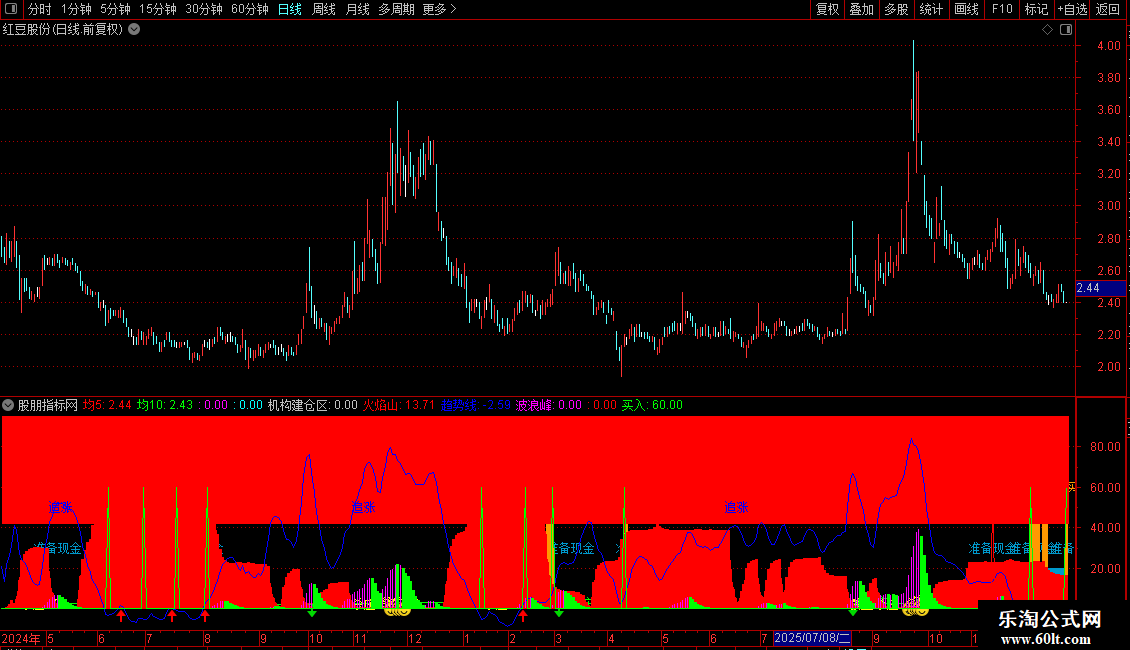Select the 15分钟 period
Screen dimensions: 1130x650
click(158, 9)
